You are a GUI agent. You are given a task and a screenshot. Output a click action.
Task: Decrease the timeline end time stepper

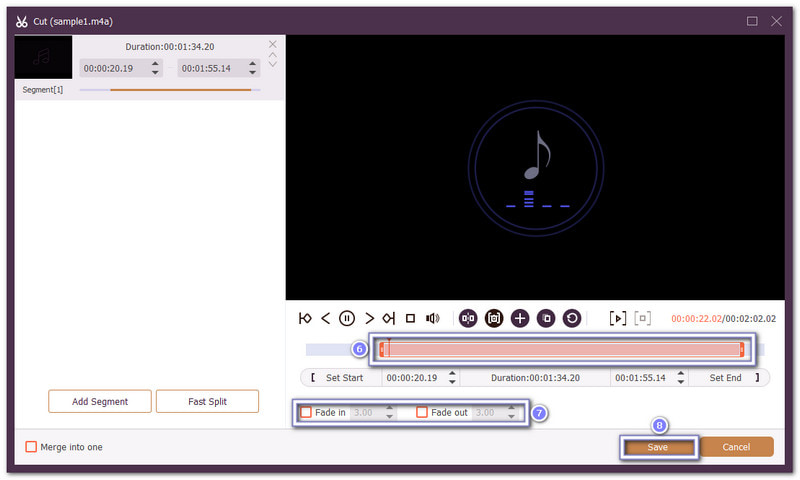681,382
